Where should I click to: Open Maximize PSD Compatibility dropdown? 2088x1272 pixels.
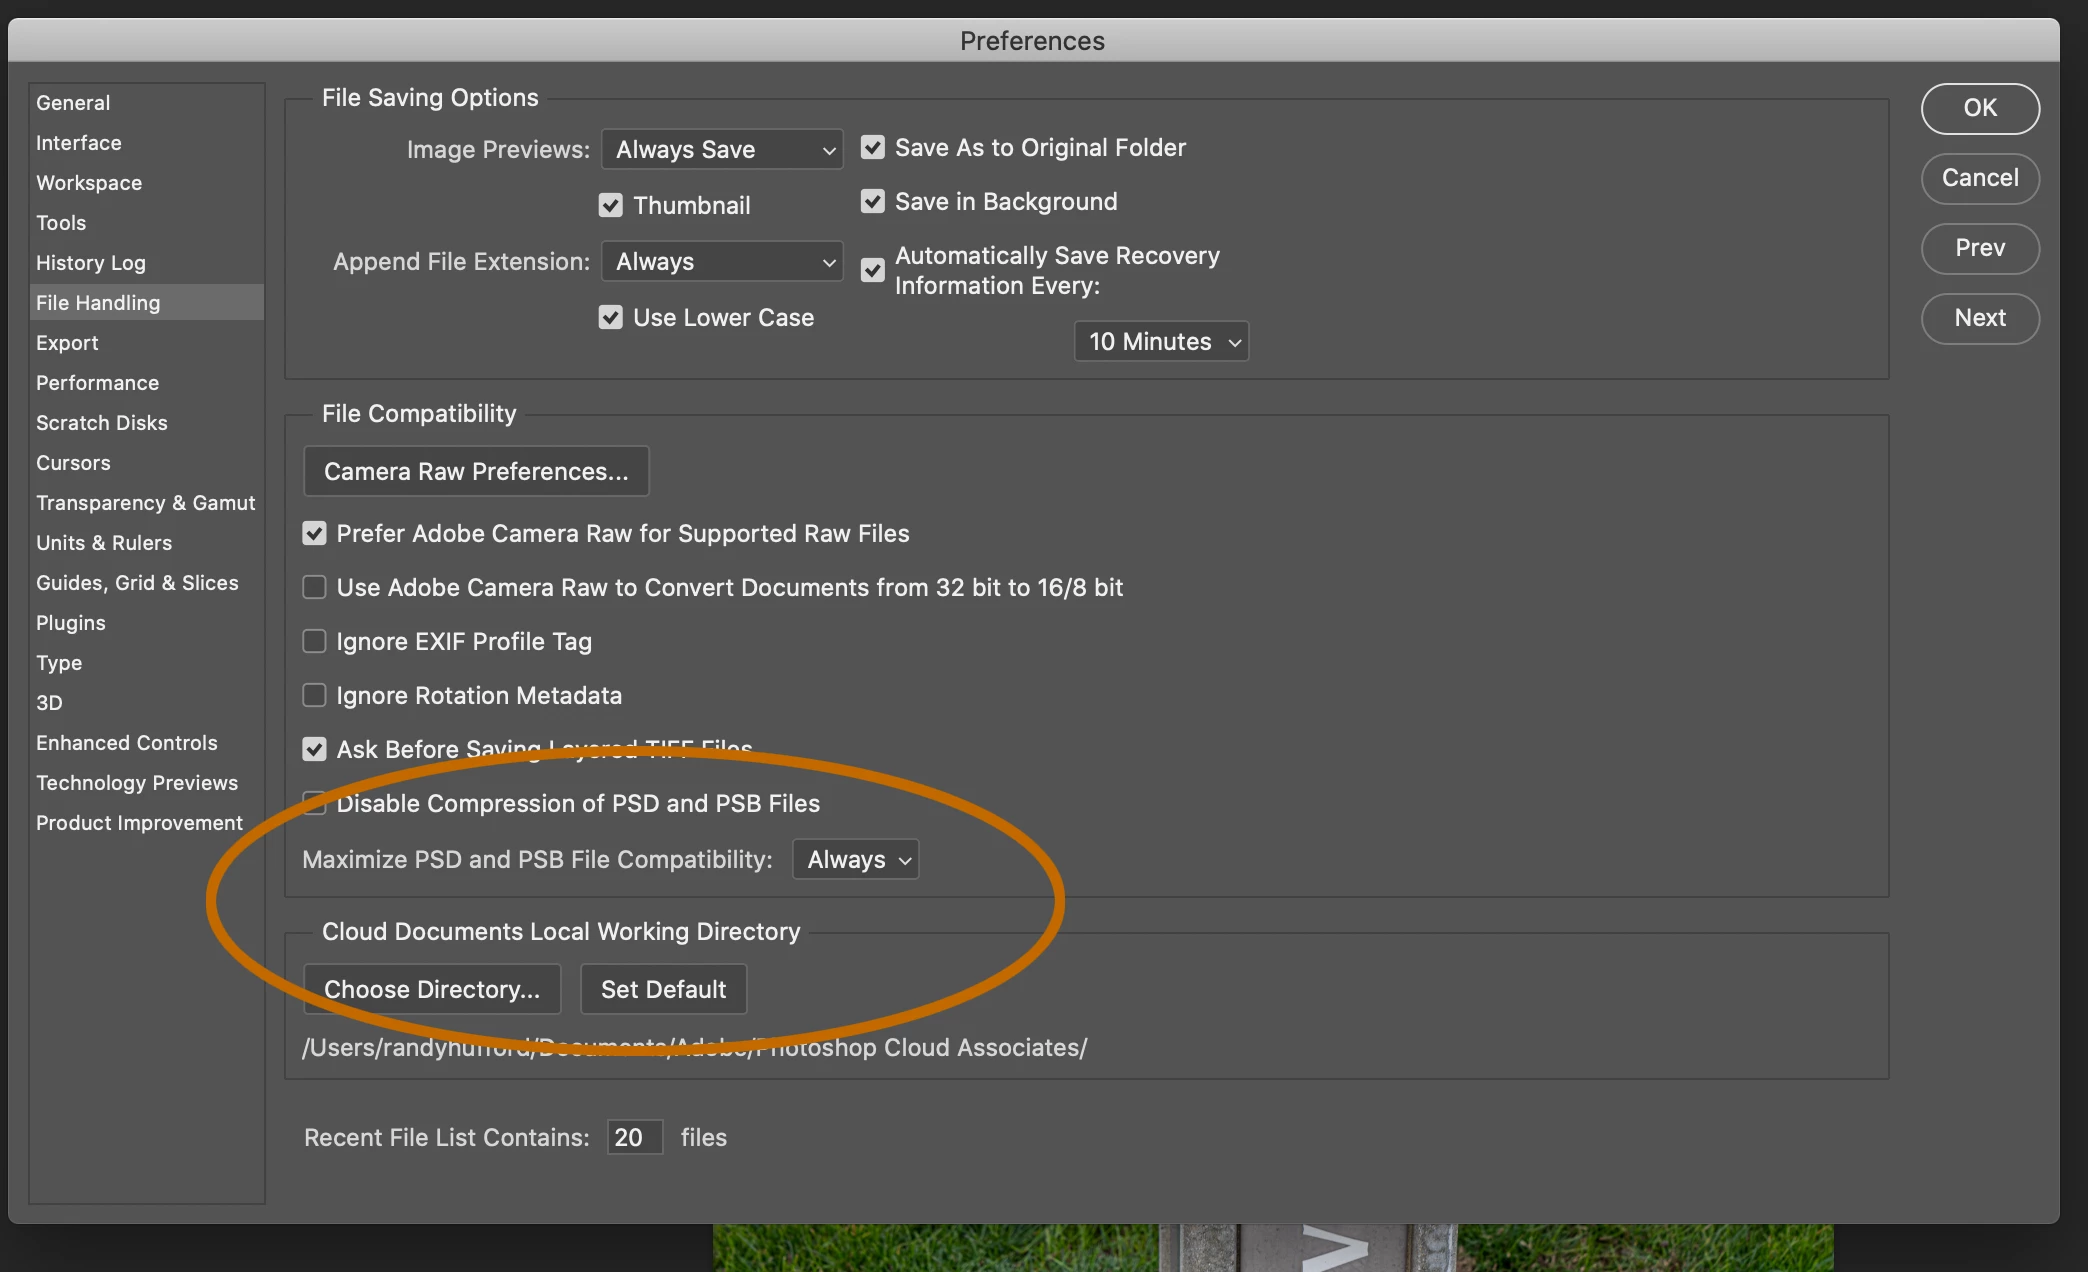tap(856, 859)
